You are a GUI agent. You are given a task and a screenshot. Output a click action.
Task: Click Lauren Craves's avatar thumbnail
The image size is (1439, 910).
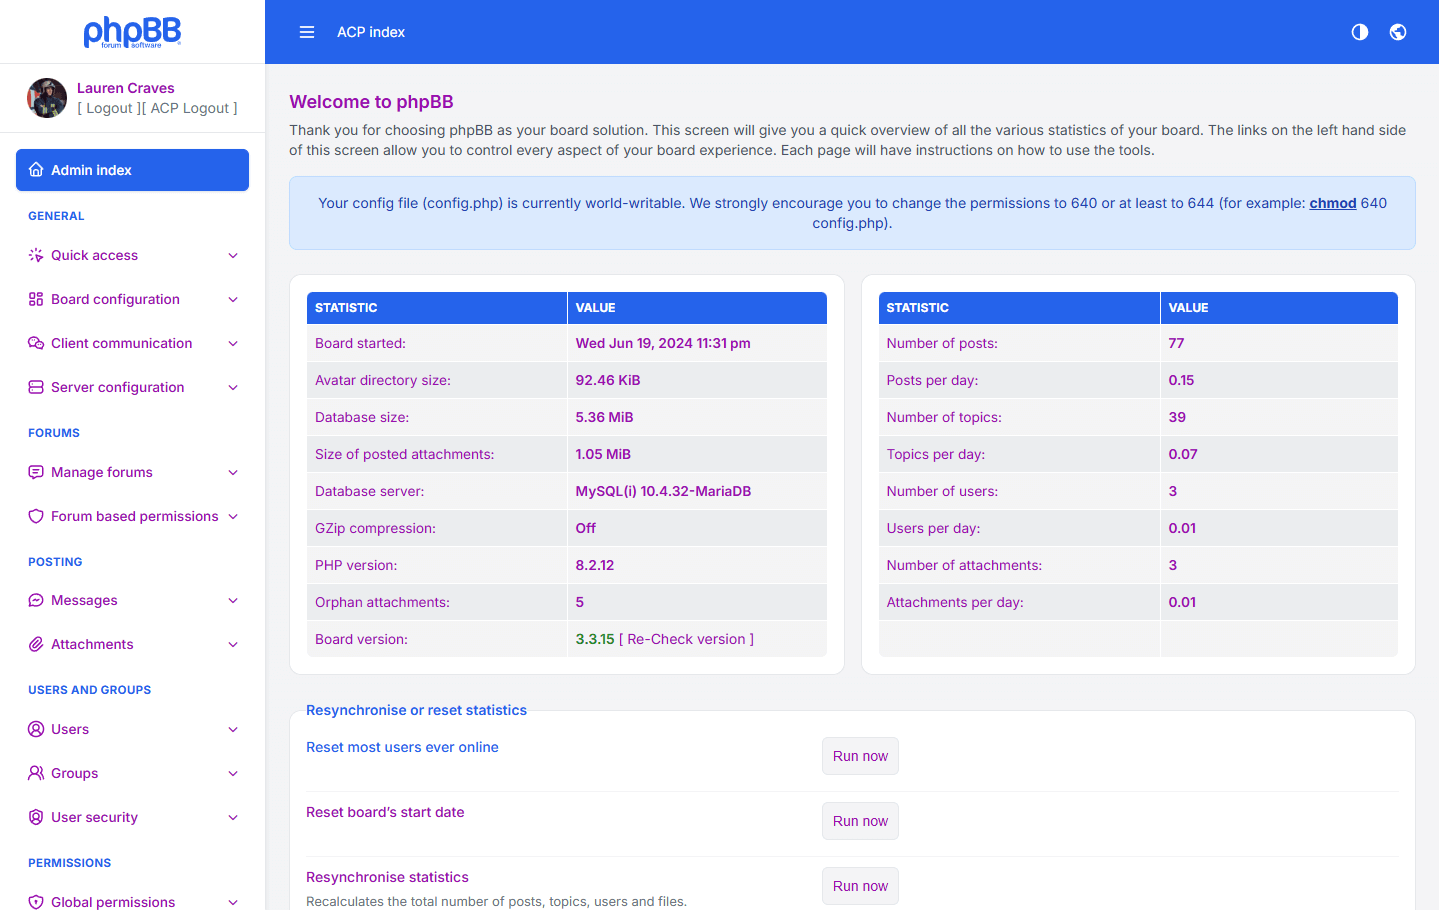[x=47, y=98]
